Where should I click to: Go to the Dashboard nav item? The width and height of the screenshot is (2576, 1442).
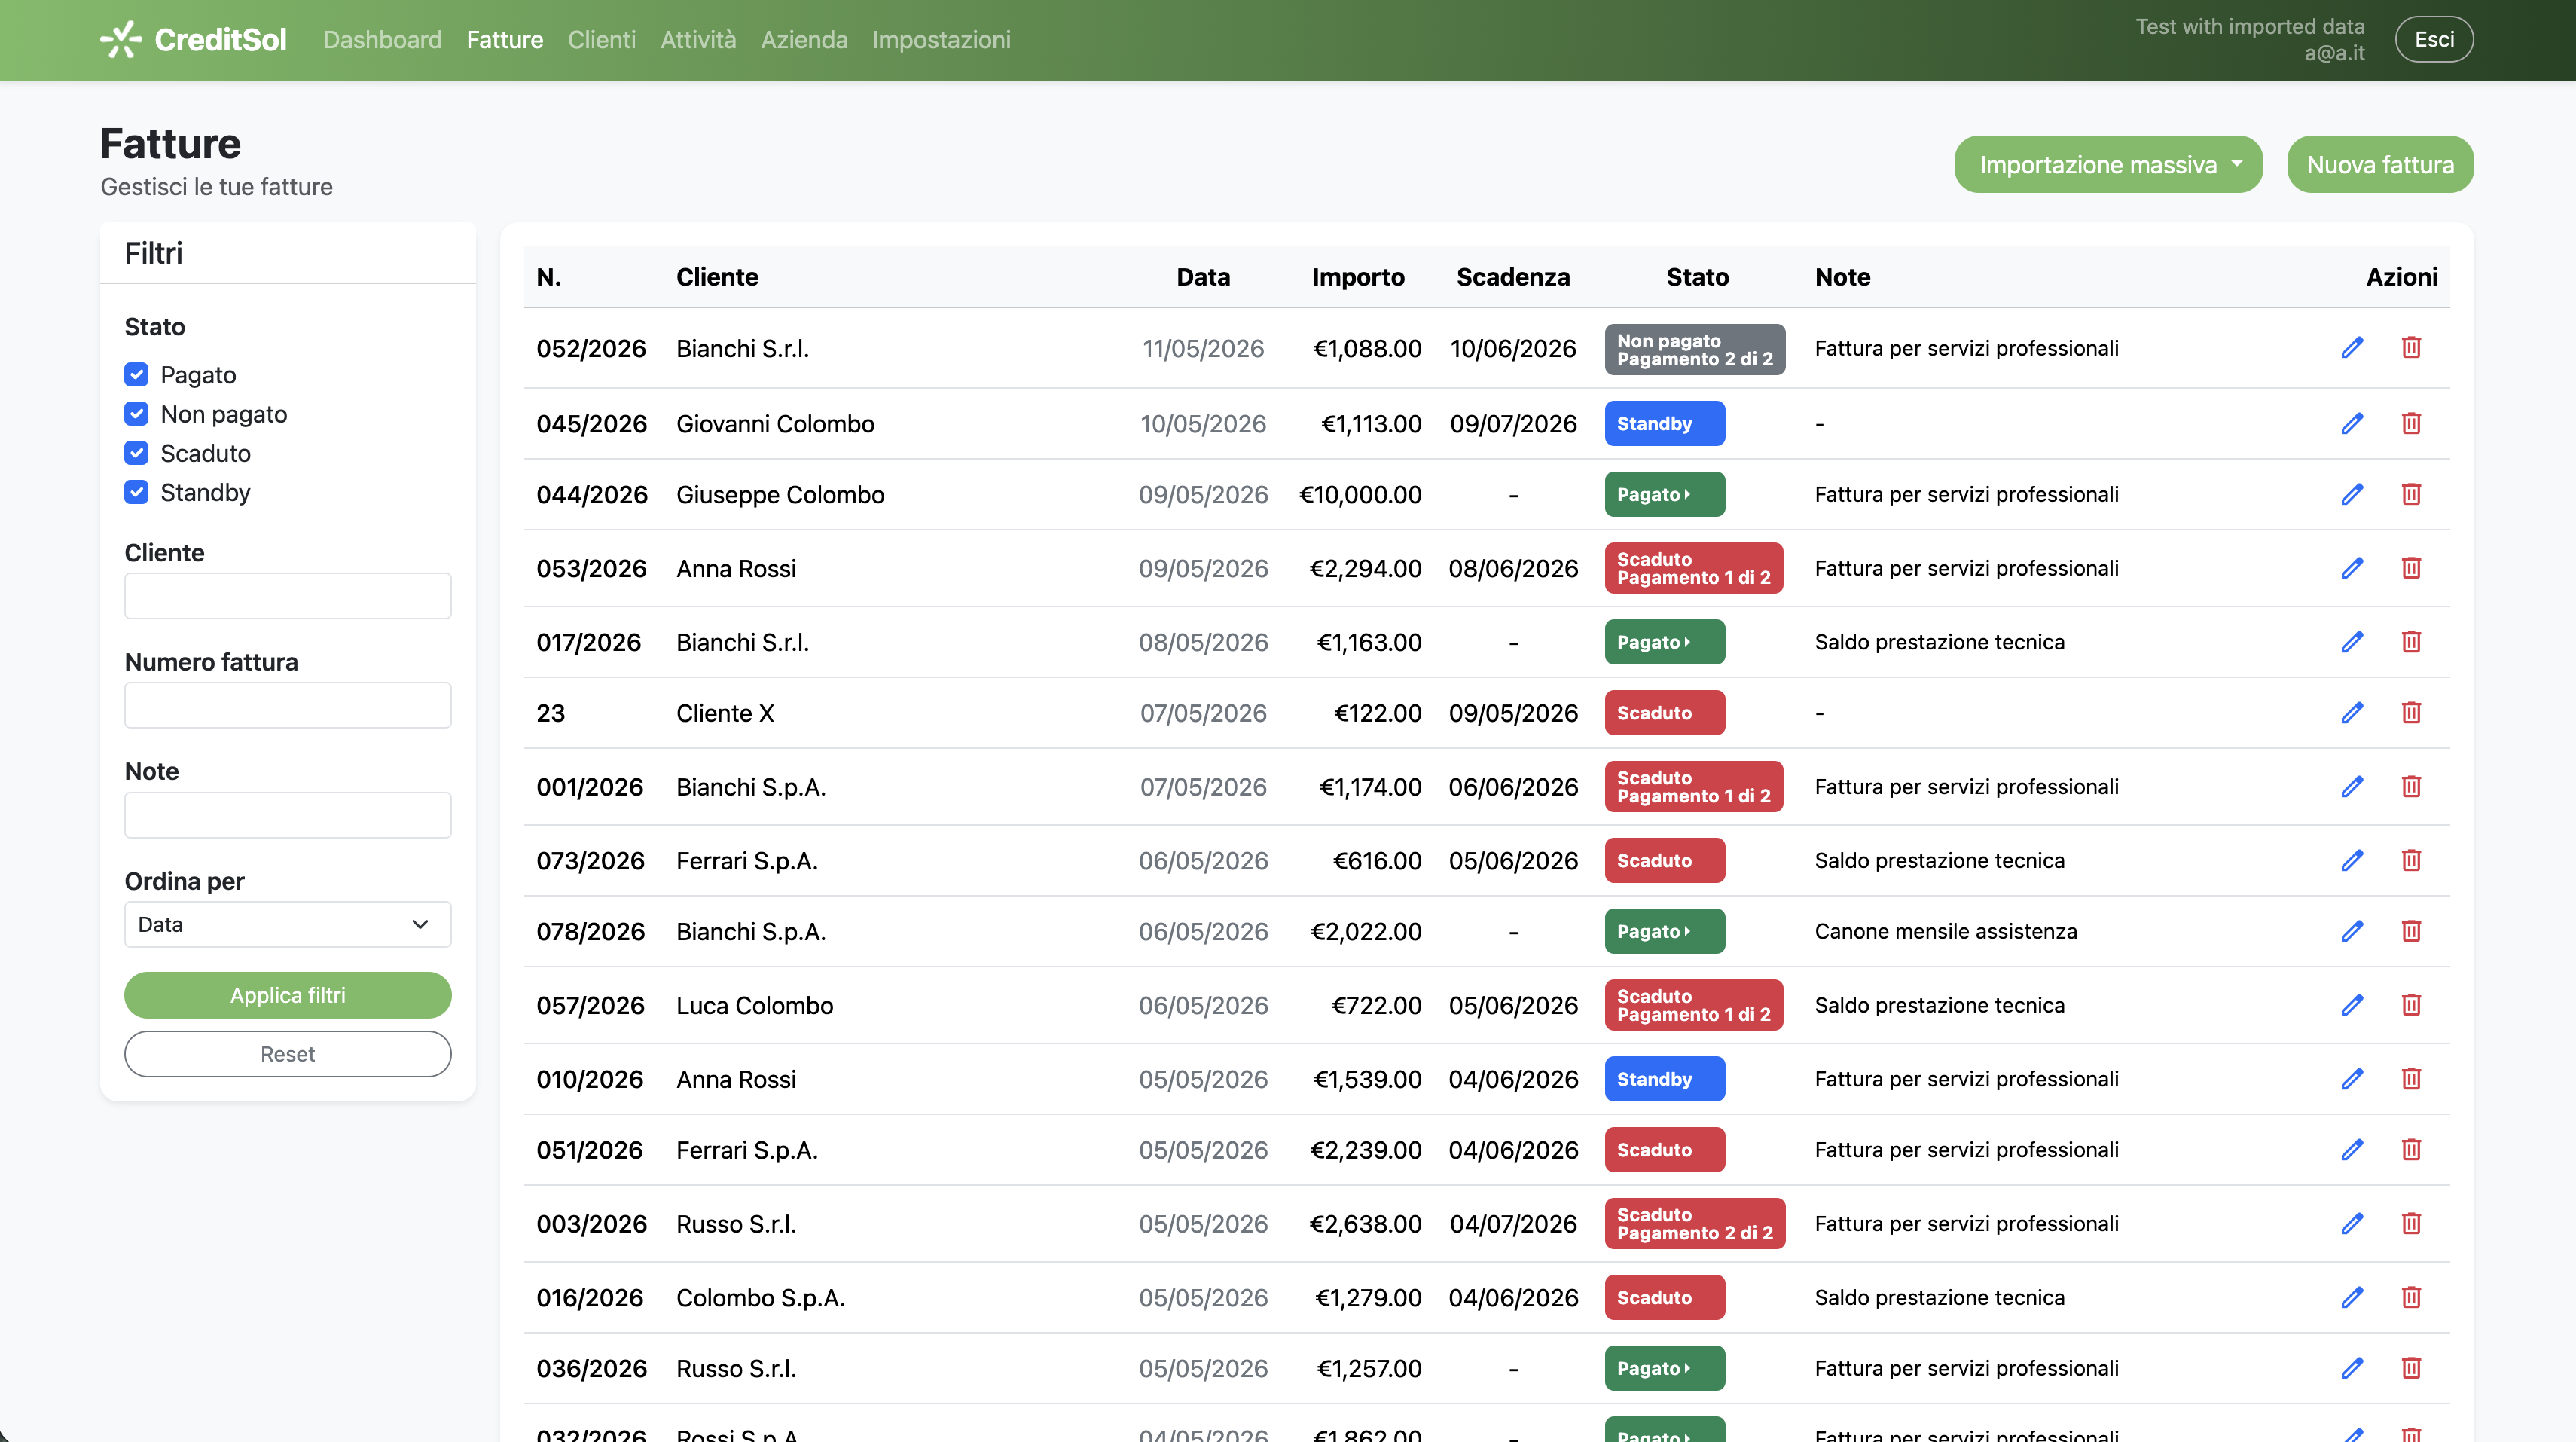(x=382, y=40)
